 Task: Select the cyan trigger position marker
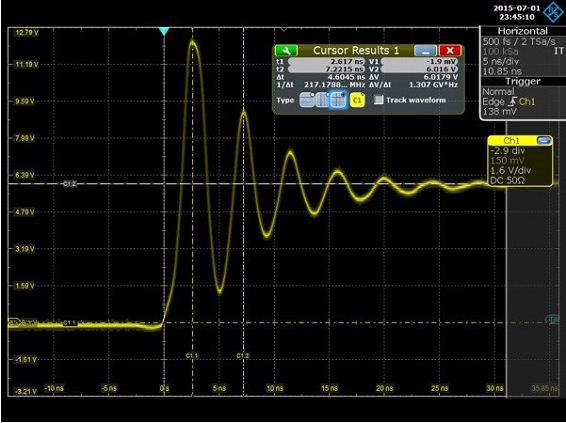pyautogui.click(x=164, y=31)
